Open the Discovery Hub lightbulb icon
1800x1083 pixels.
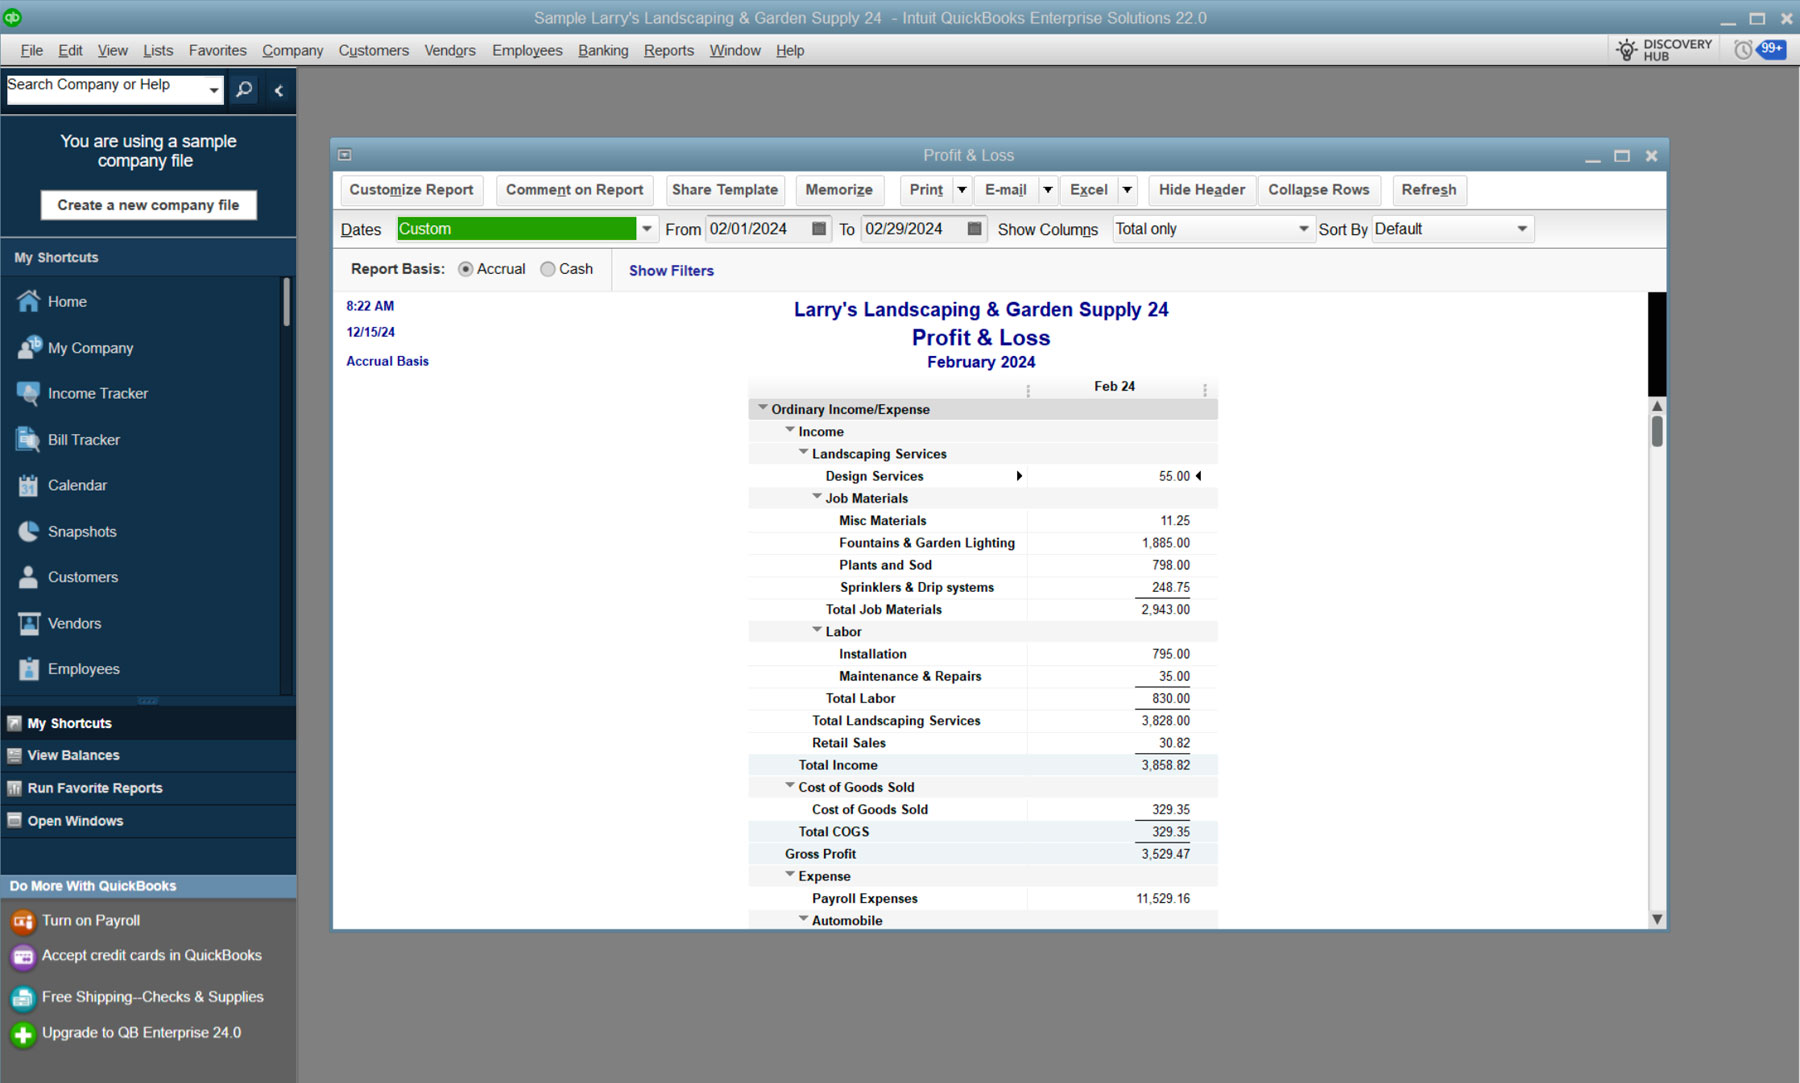point(1627,50)
